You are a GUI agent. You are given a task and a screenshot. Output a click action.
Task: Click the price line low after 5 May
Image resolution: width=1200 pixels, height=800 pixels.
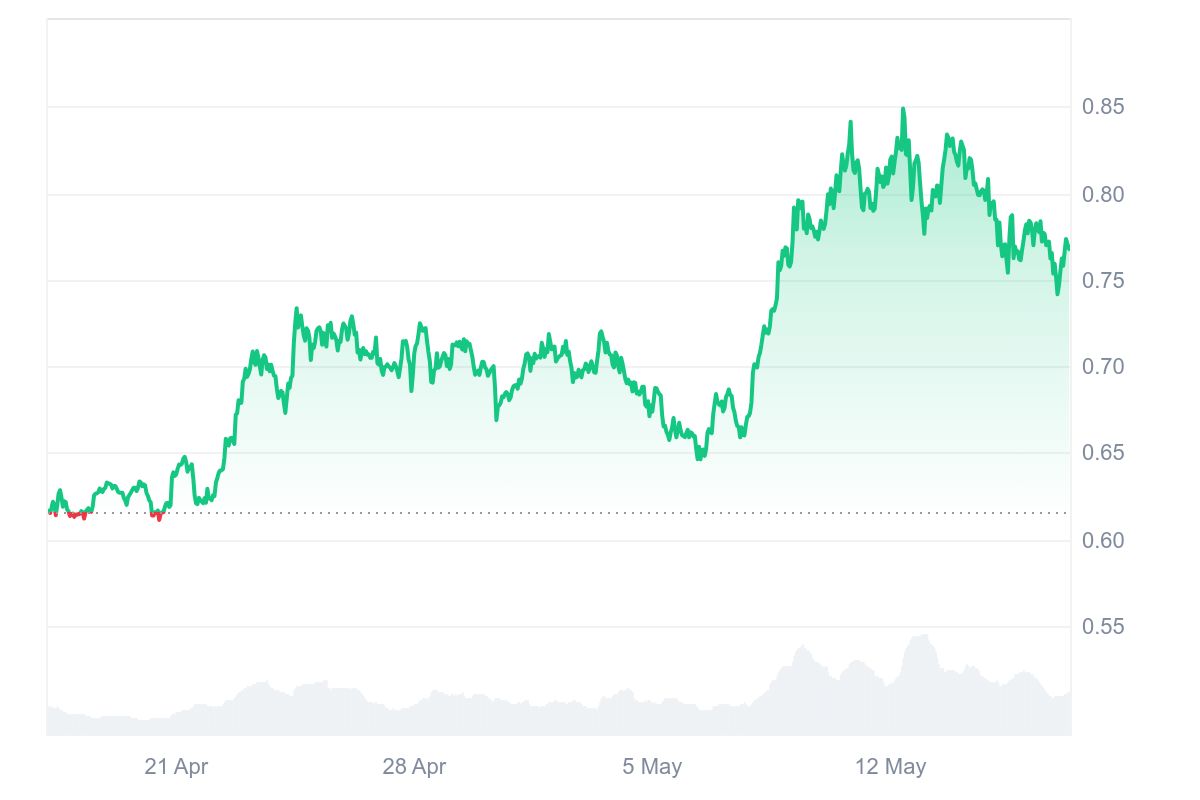[700, 458]
